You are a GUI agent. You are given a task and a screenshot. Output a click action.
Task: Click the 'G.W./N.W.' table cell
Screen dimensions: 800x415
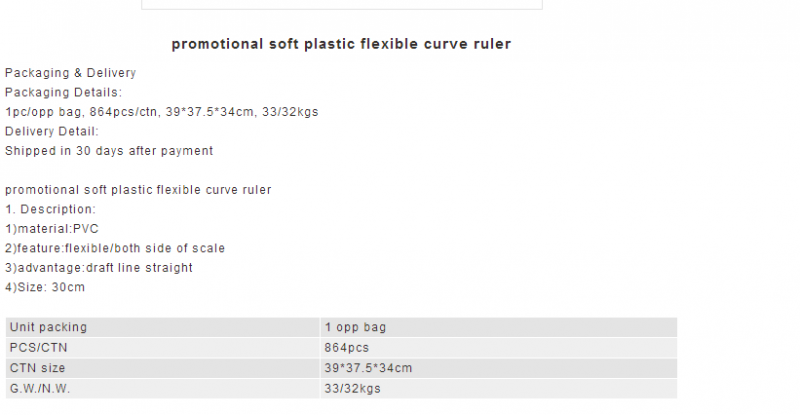tap(163, 388)
